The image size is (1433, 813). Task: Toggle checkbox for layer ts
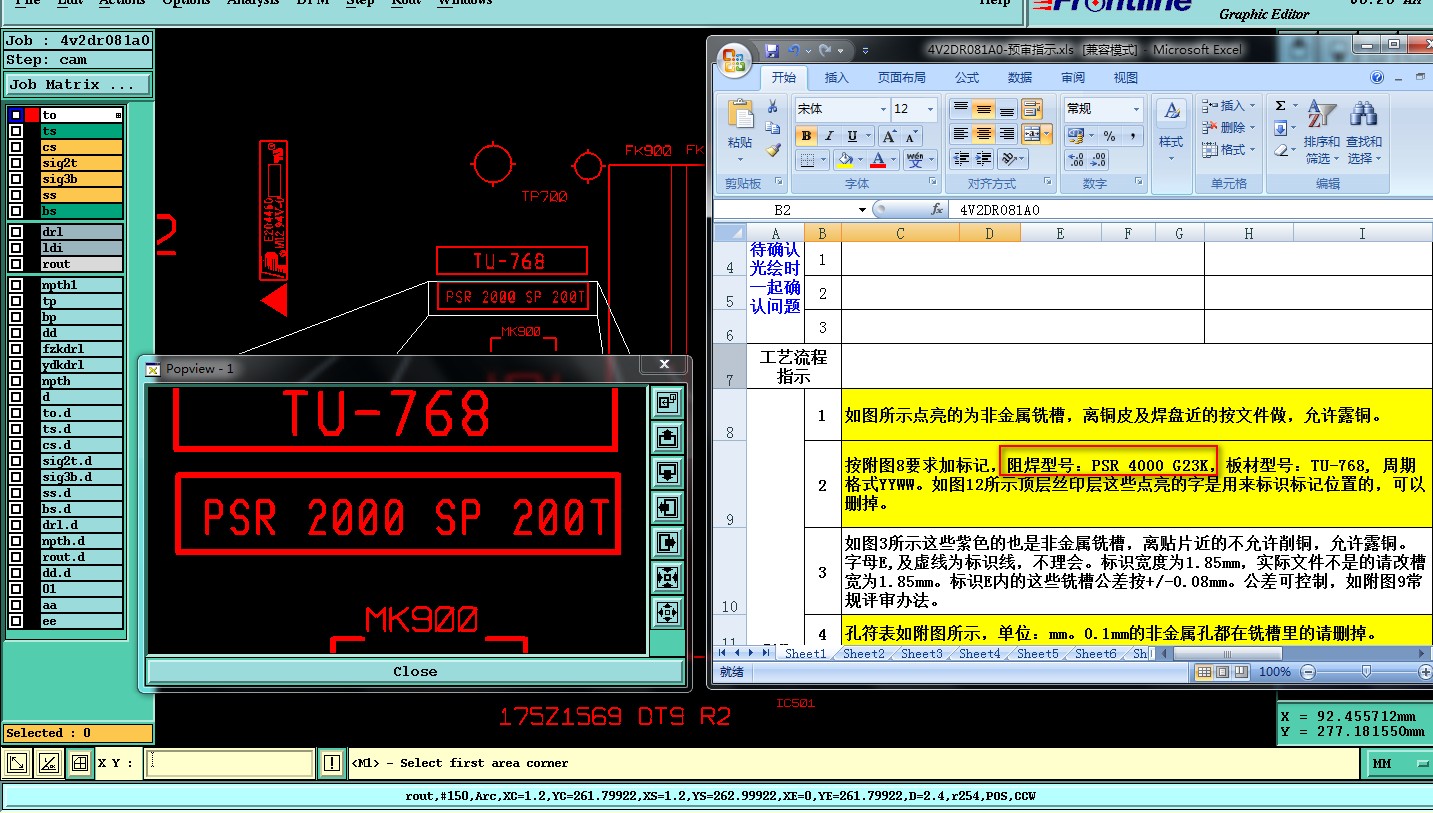(15, 131)
